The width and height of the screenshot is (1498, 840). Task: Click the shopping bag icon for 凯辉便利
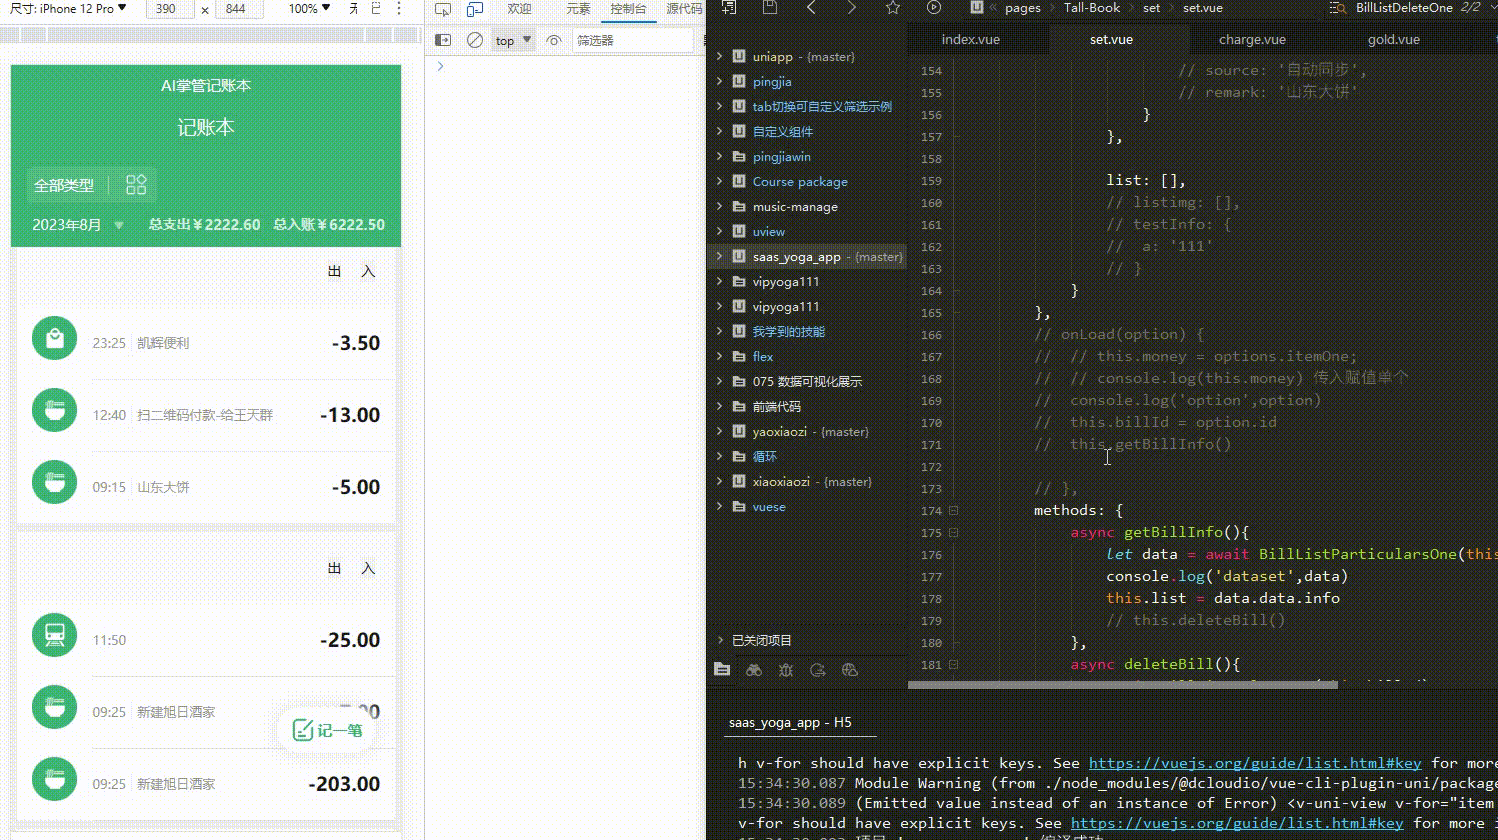pyautogui.click(x=55, y=339)
